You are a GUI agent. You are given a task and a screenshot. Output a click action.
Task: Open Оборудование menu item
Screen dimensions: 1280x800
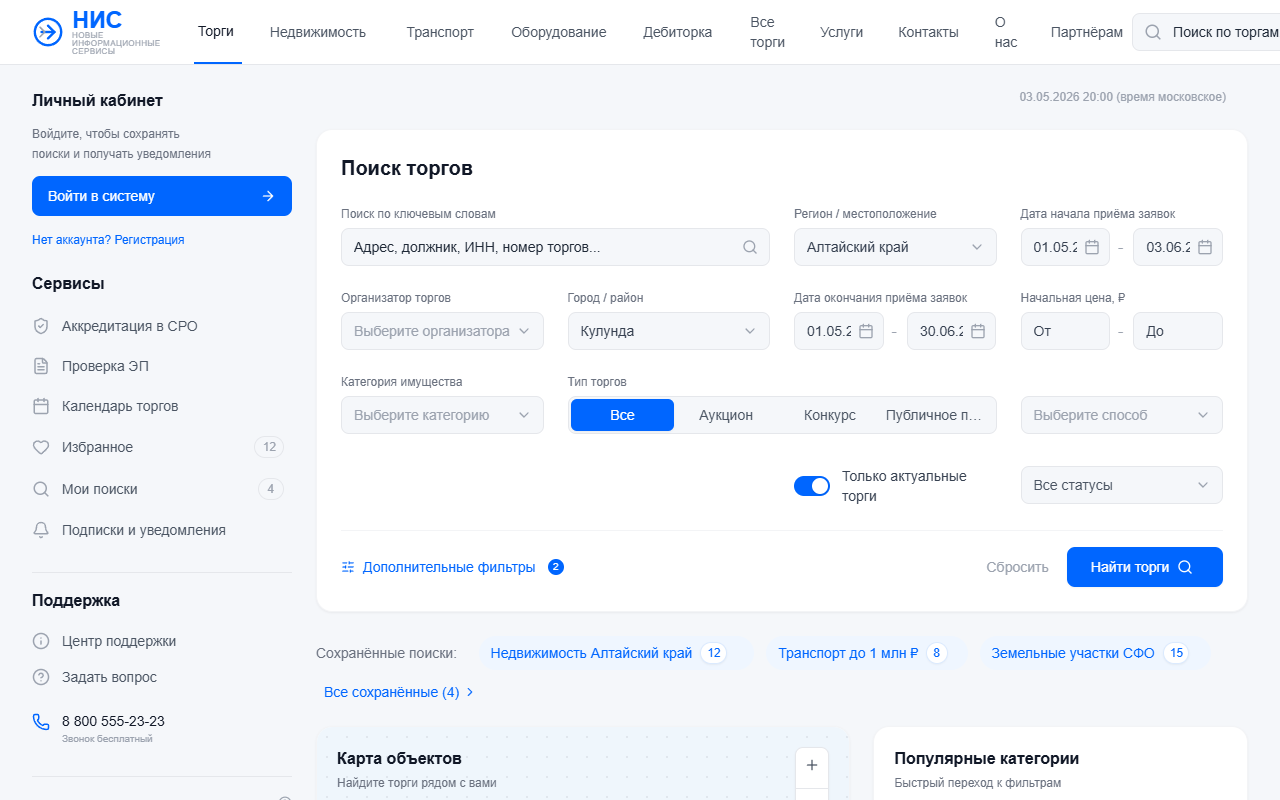(559, 32)
